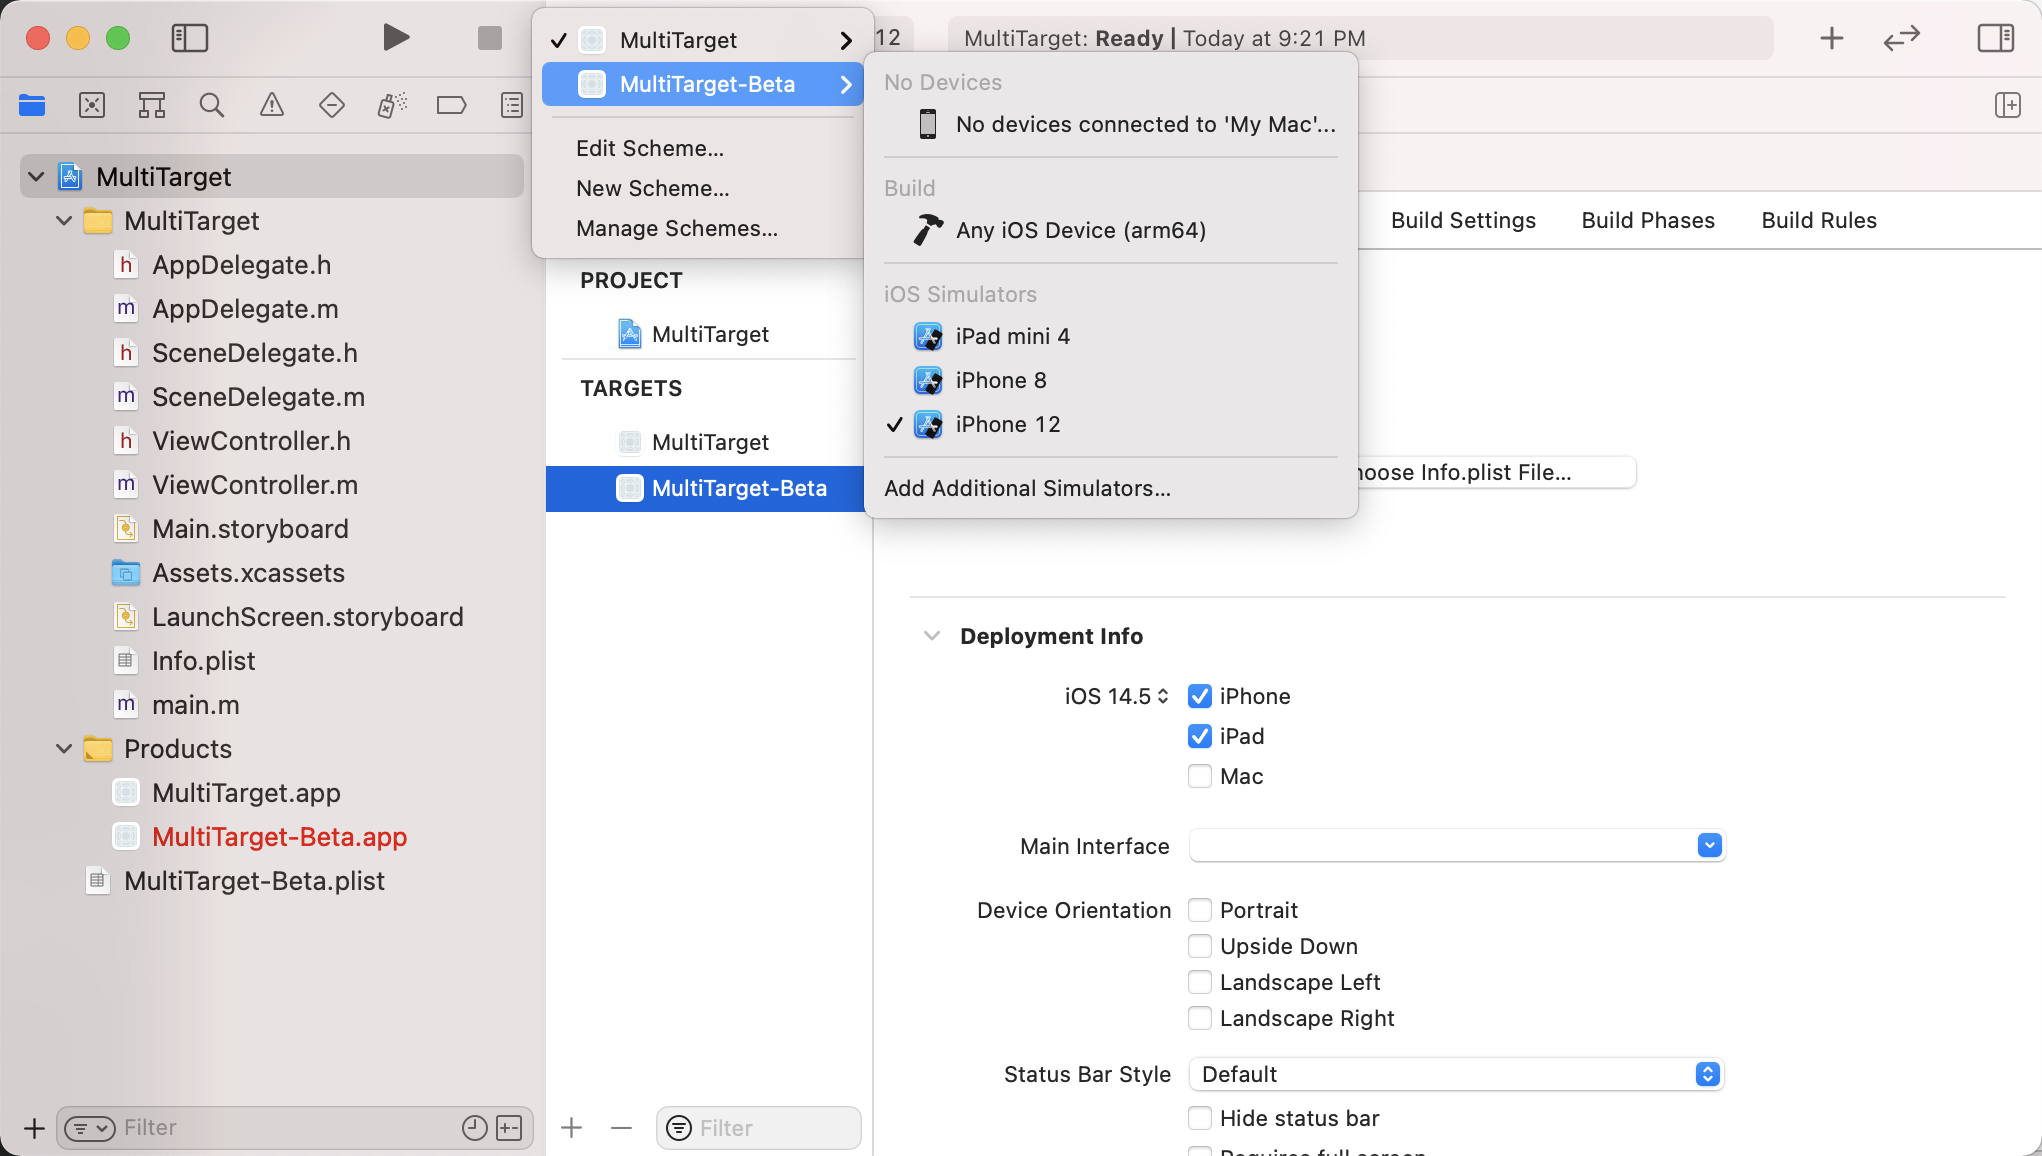
Task: Collapse the Deployment Info section
Action: click(x=932, y=636)
